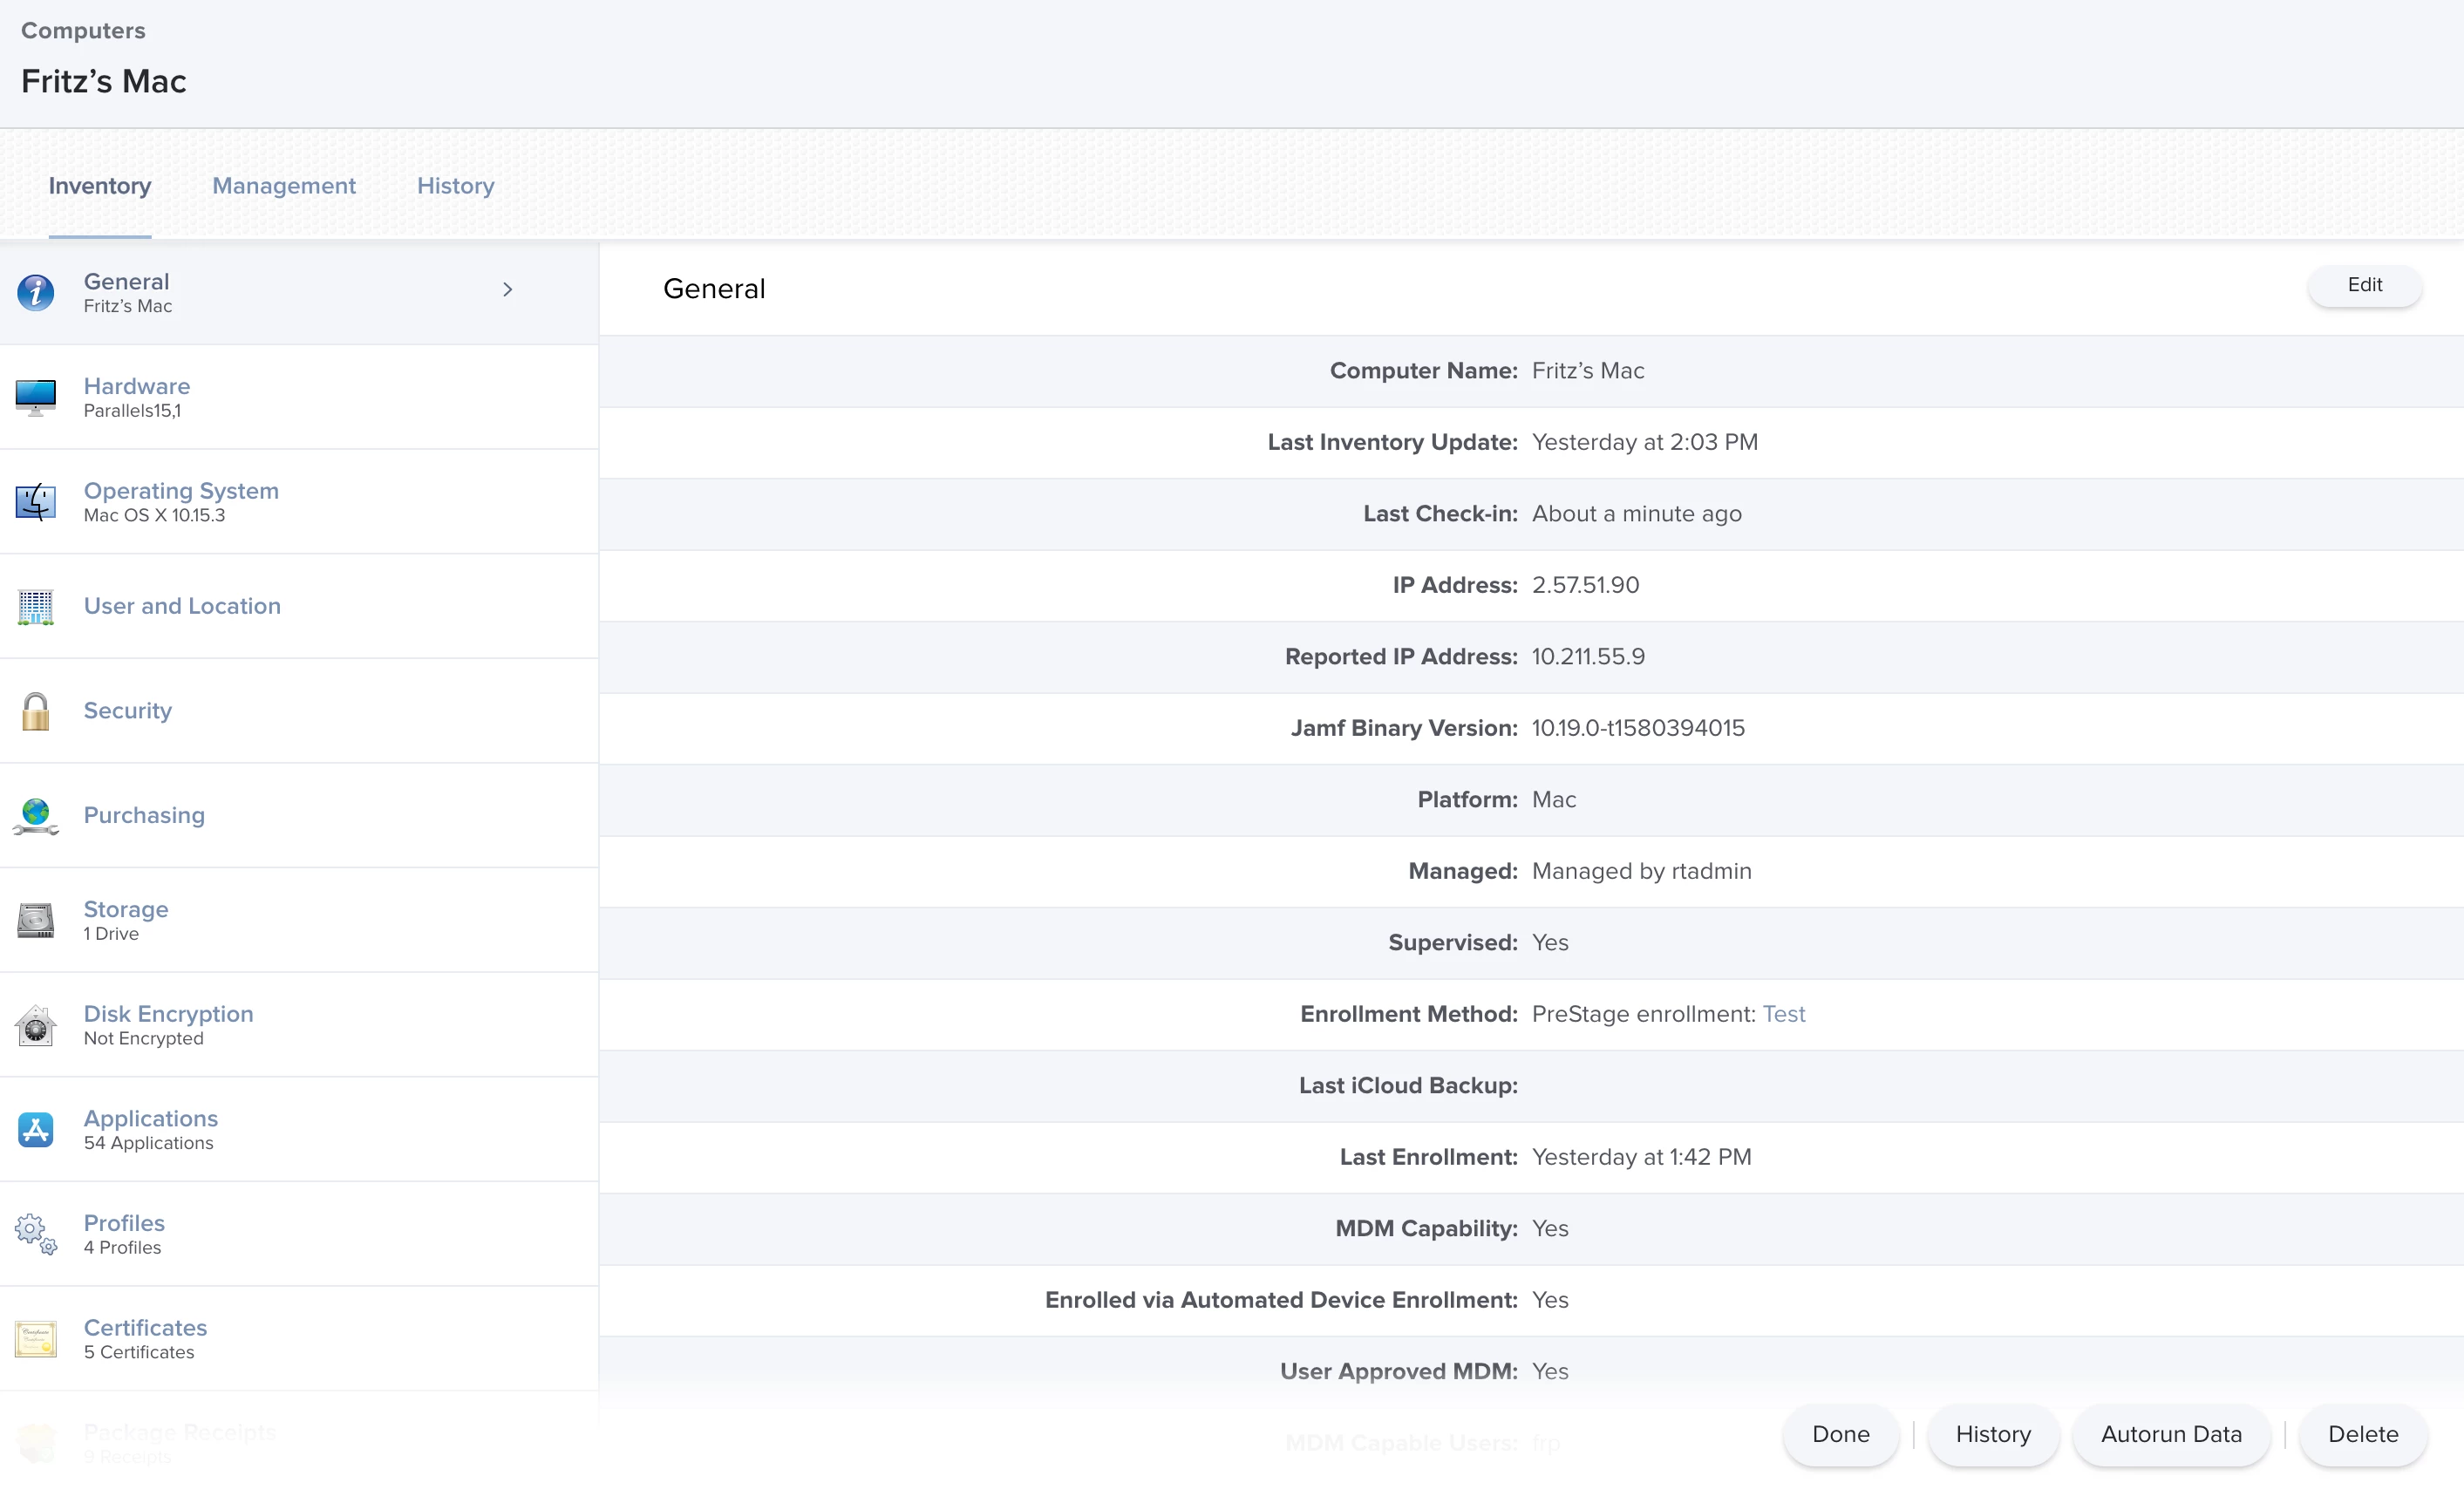Open the Test PreStage enrollment link
This screenshot has width=2464, height=1503.
1783,1014
